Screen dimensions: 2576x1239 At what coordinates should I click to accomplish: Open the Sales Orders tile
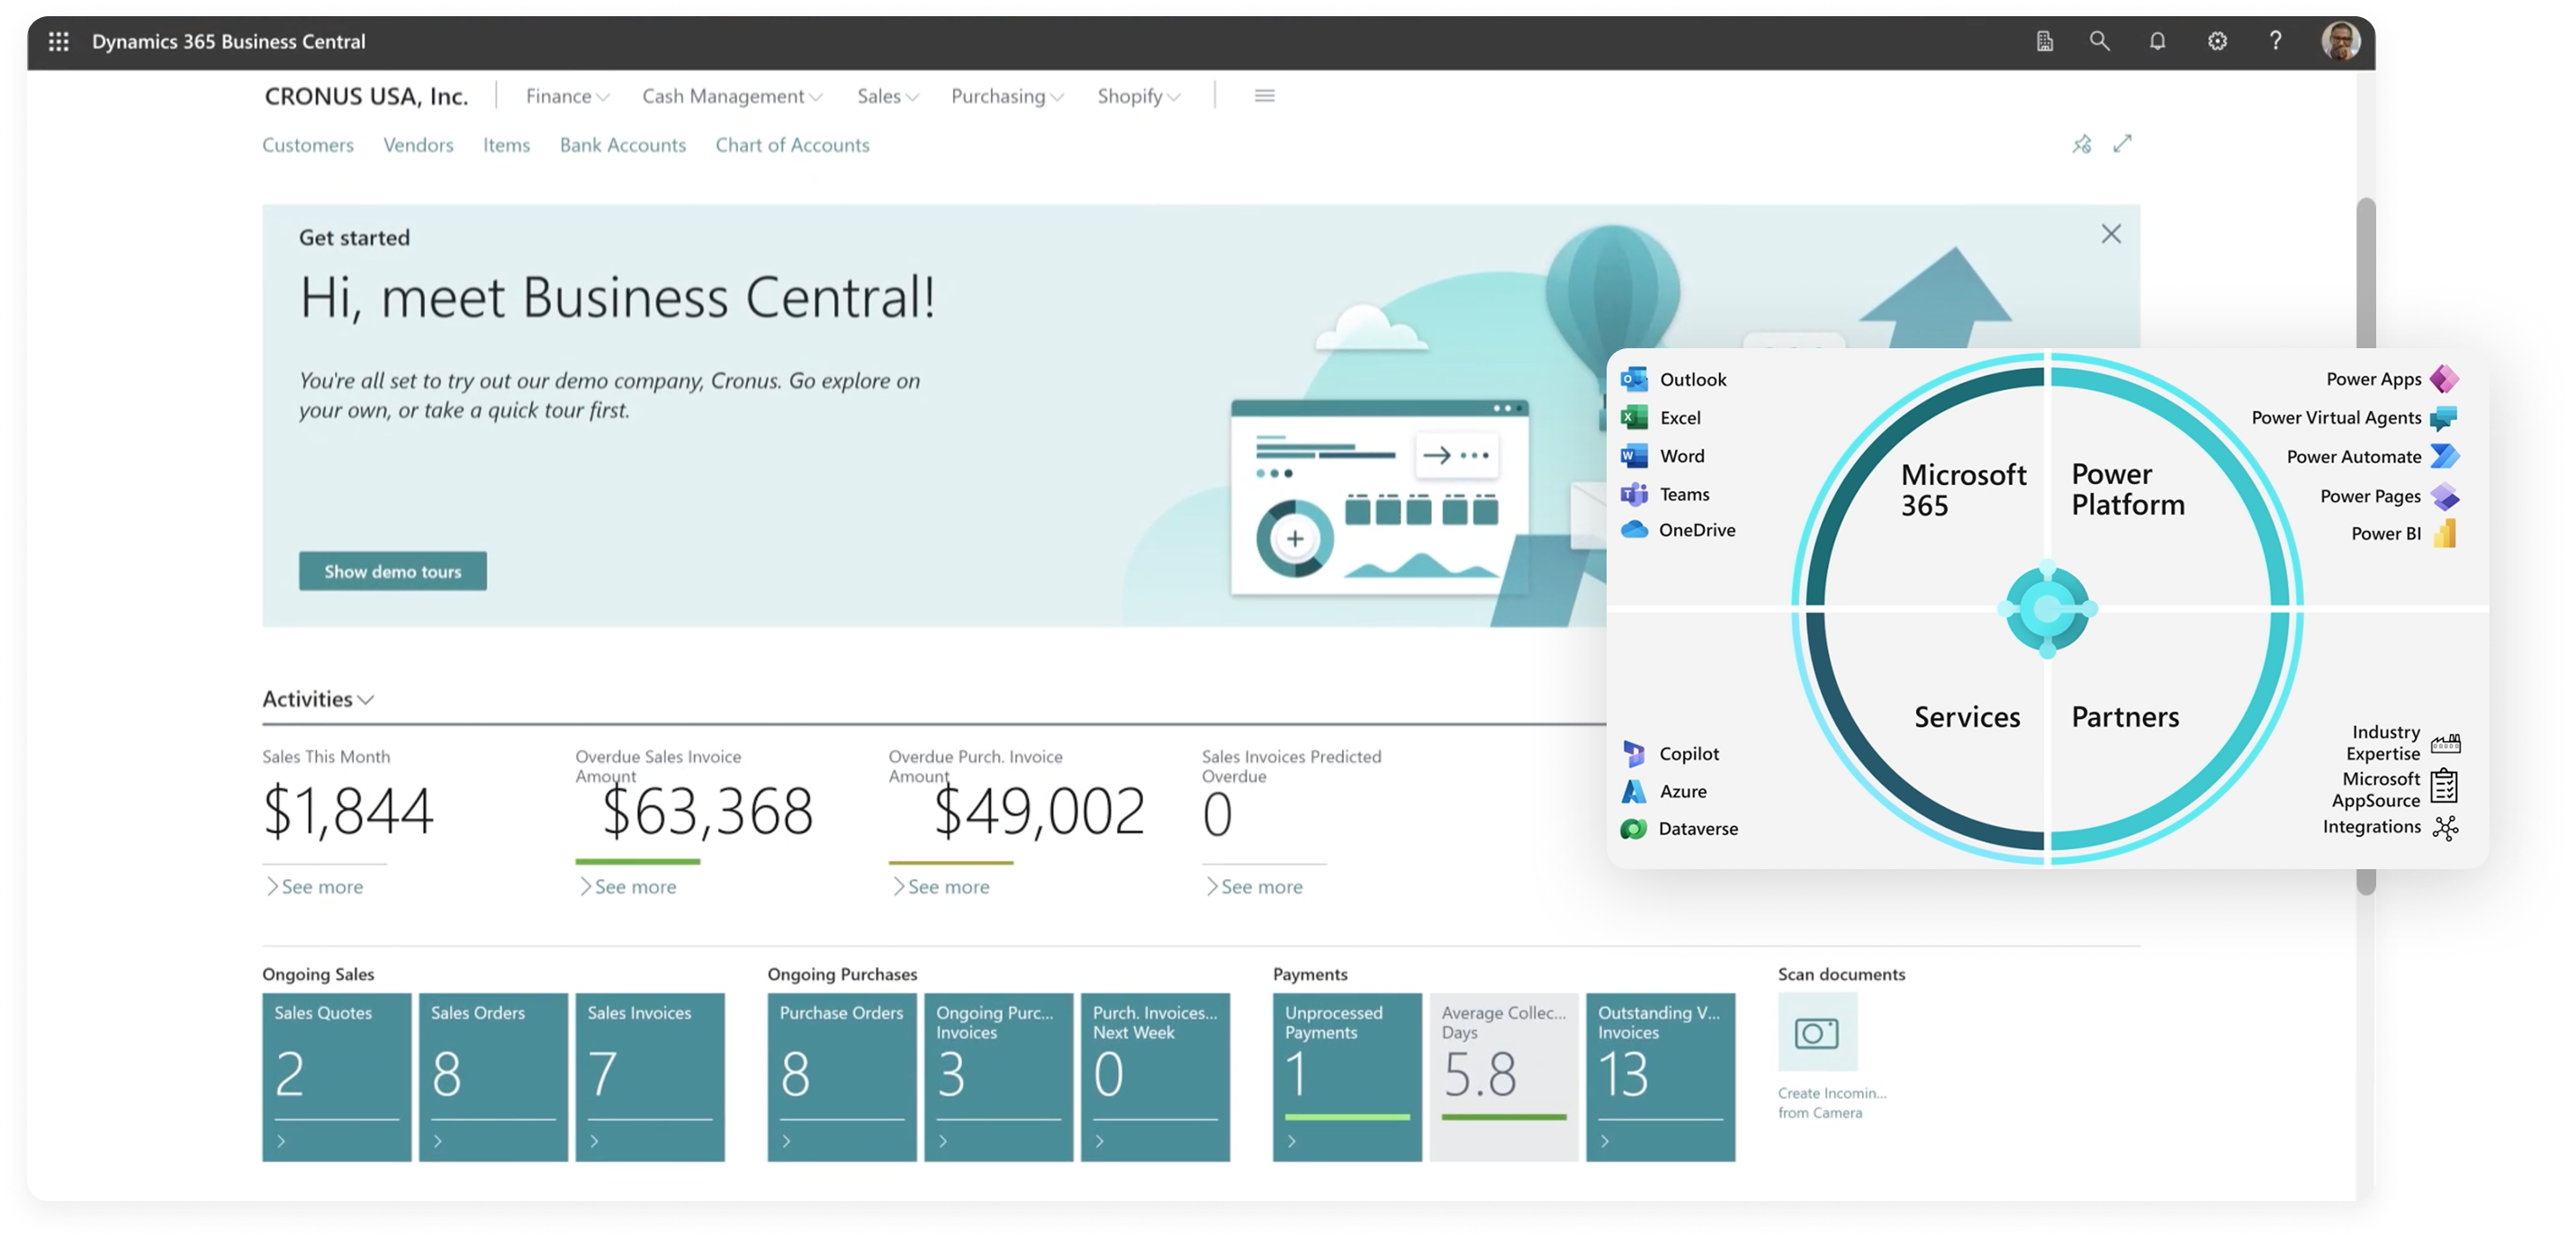click(x=493, y=1077)
